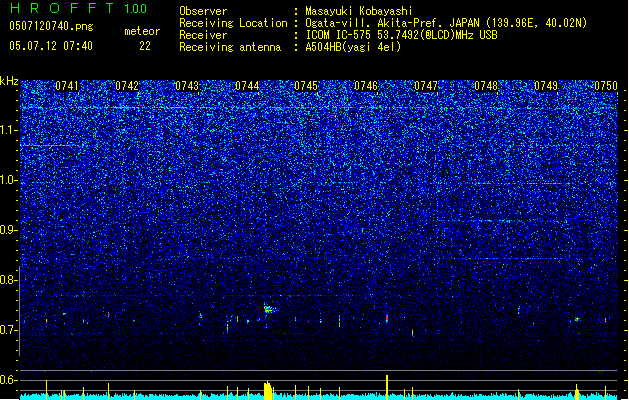Select the Ogata-vill. Akita-Pref. JAPAN location text

click(x=446, y=23)
